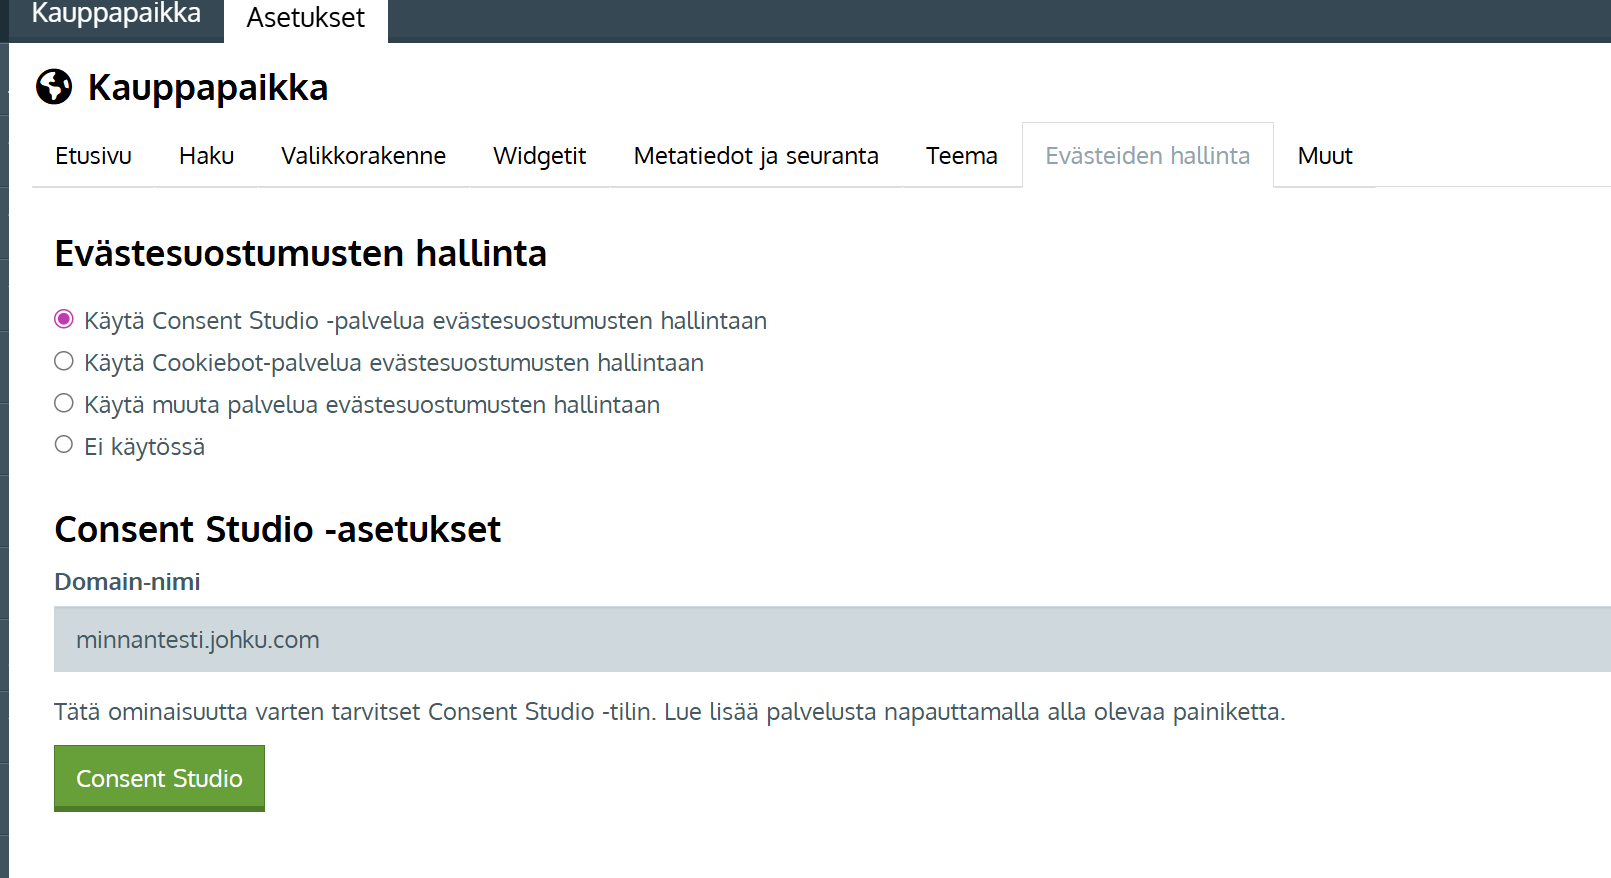The height and width of the screenshot is (878, 1611).
Task: Click the Consent Studio -asetukset heading
Action: pyautogui.click(x=277, y=529)
